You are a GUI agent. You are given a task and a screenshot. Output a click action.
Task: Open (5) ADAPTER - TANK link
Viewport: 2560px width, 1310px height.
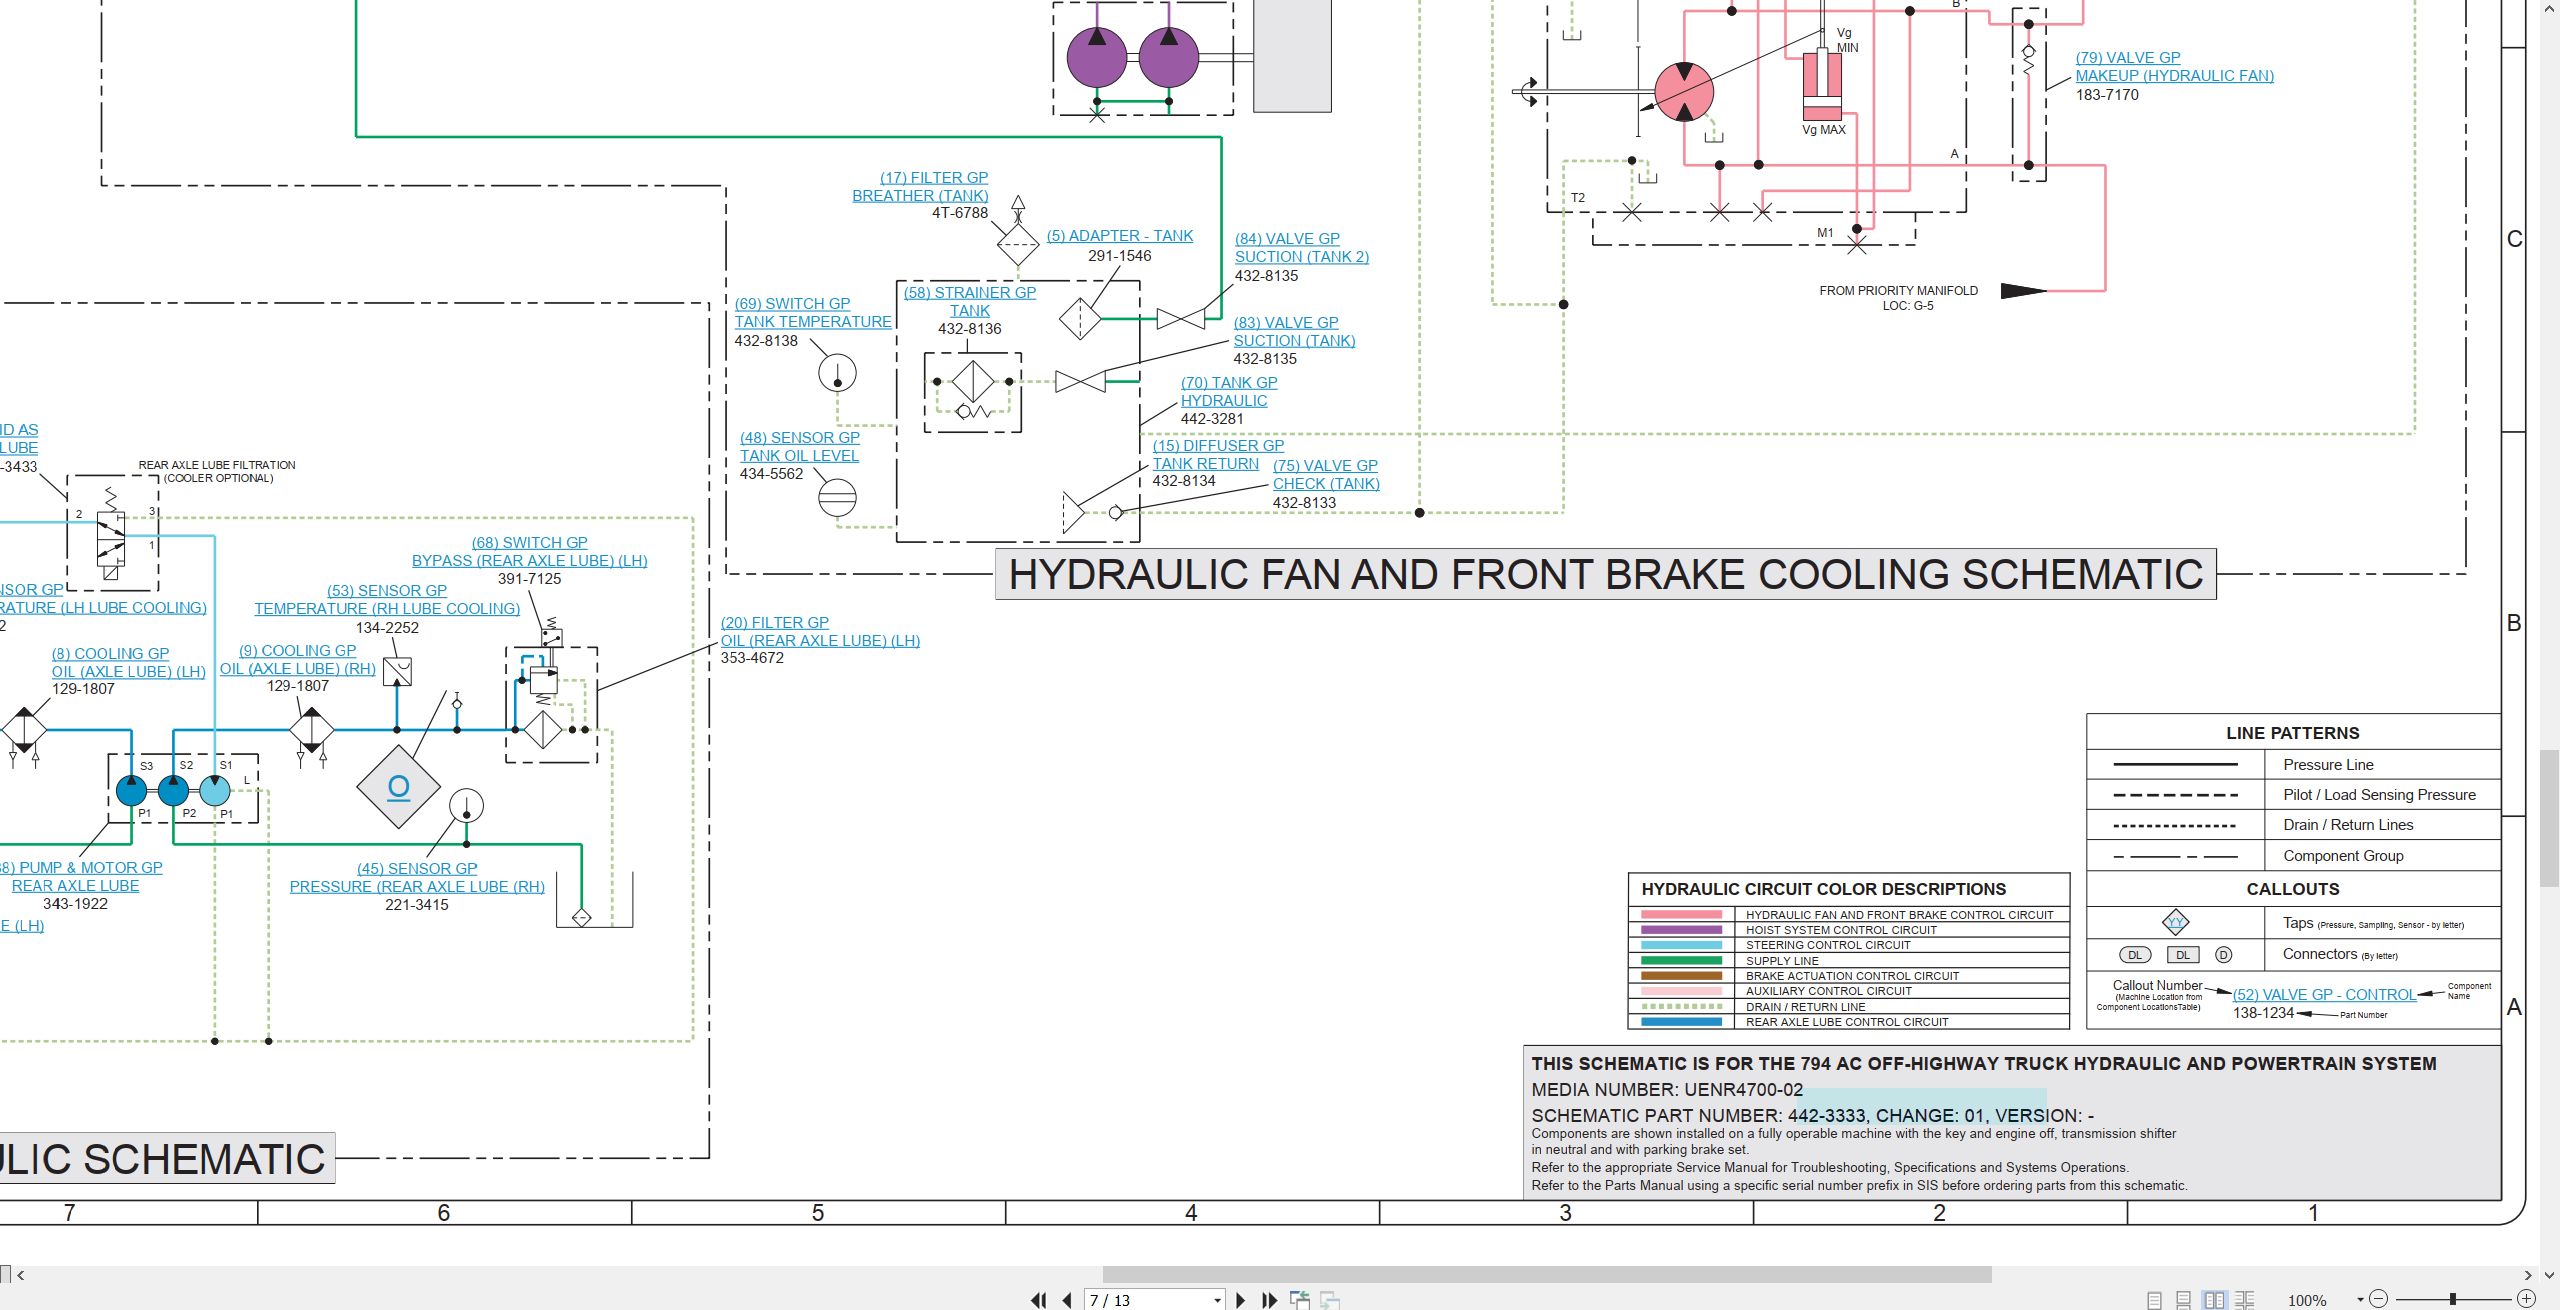[1120, 236]
